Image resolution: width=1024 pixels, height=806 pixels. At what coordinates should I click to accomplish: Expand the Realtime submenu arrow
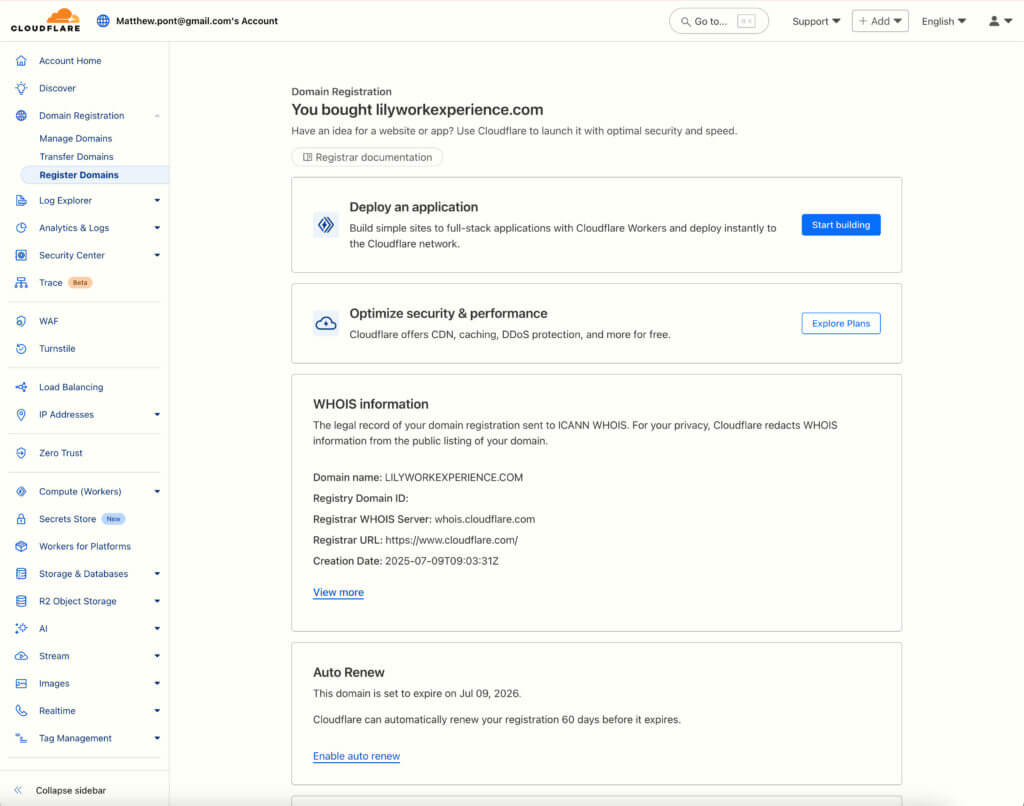pyautogui.click(x=157, y=711)
